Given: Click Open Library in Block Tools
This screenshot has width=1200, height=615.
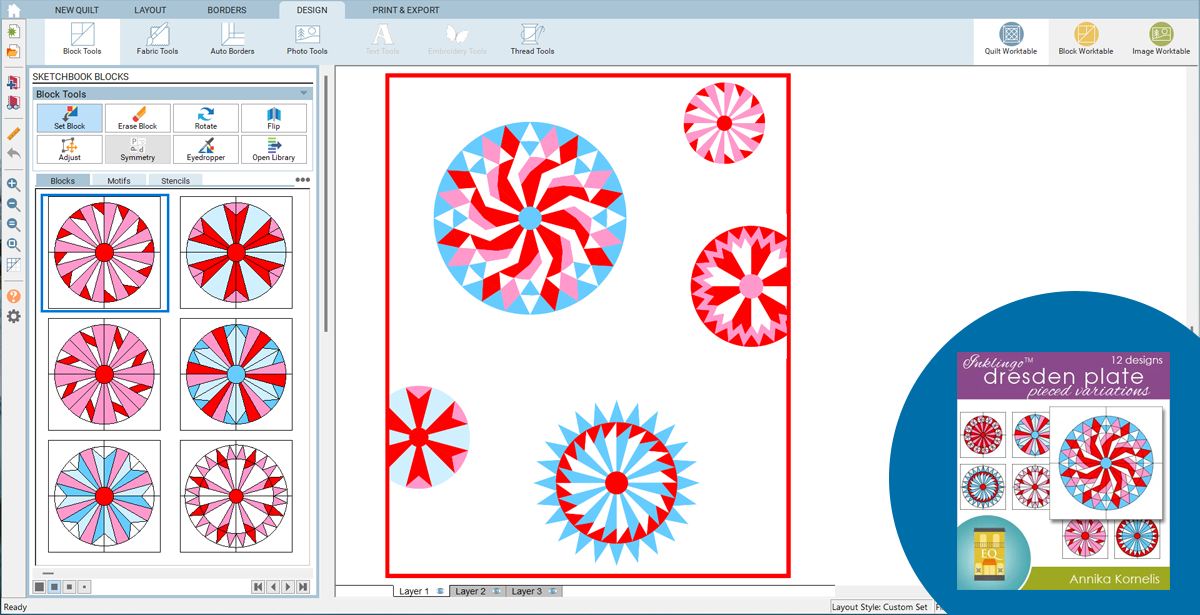Looking at the screenshot, I should 274,149.
